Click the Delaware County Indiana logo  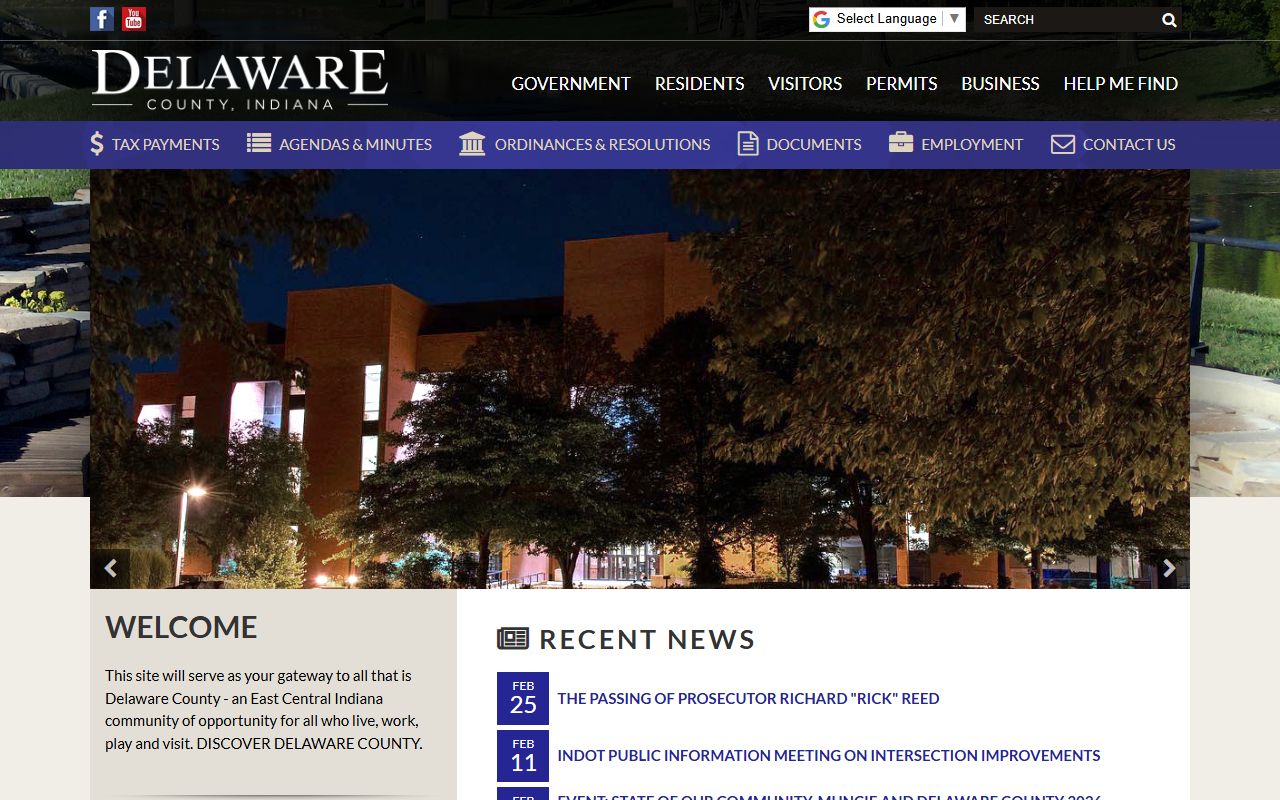pyautogui.click(x=240, y=80)
